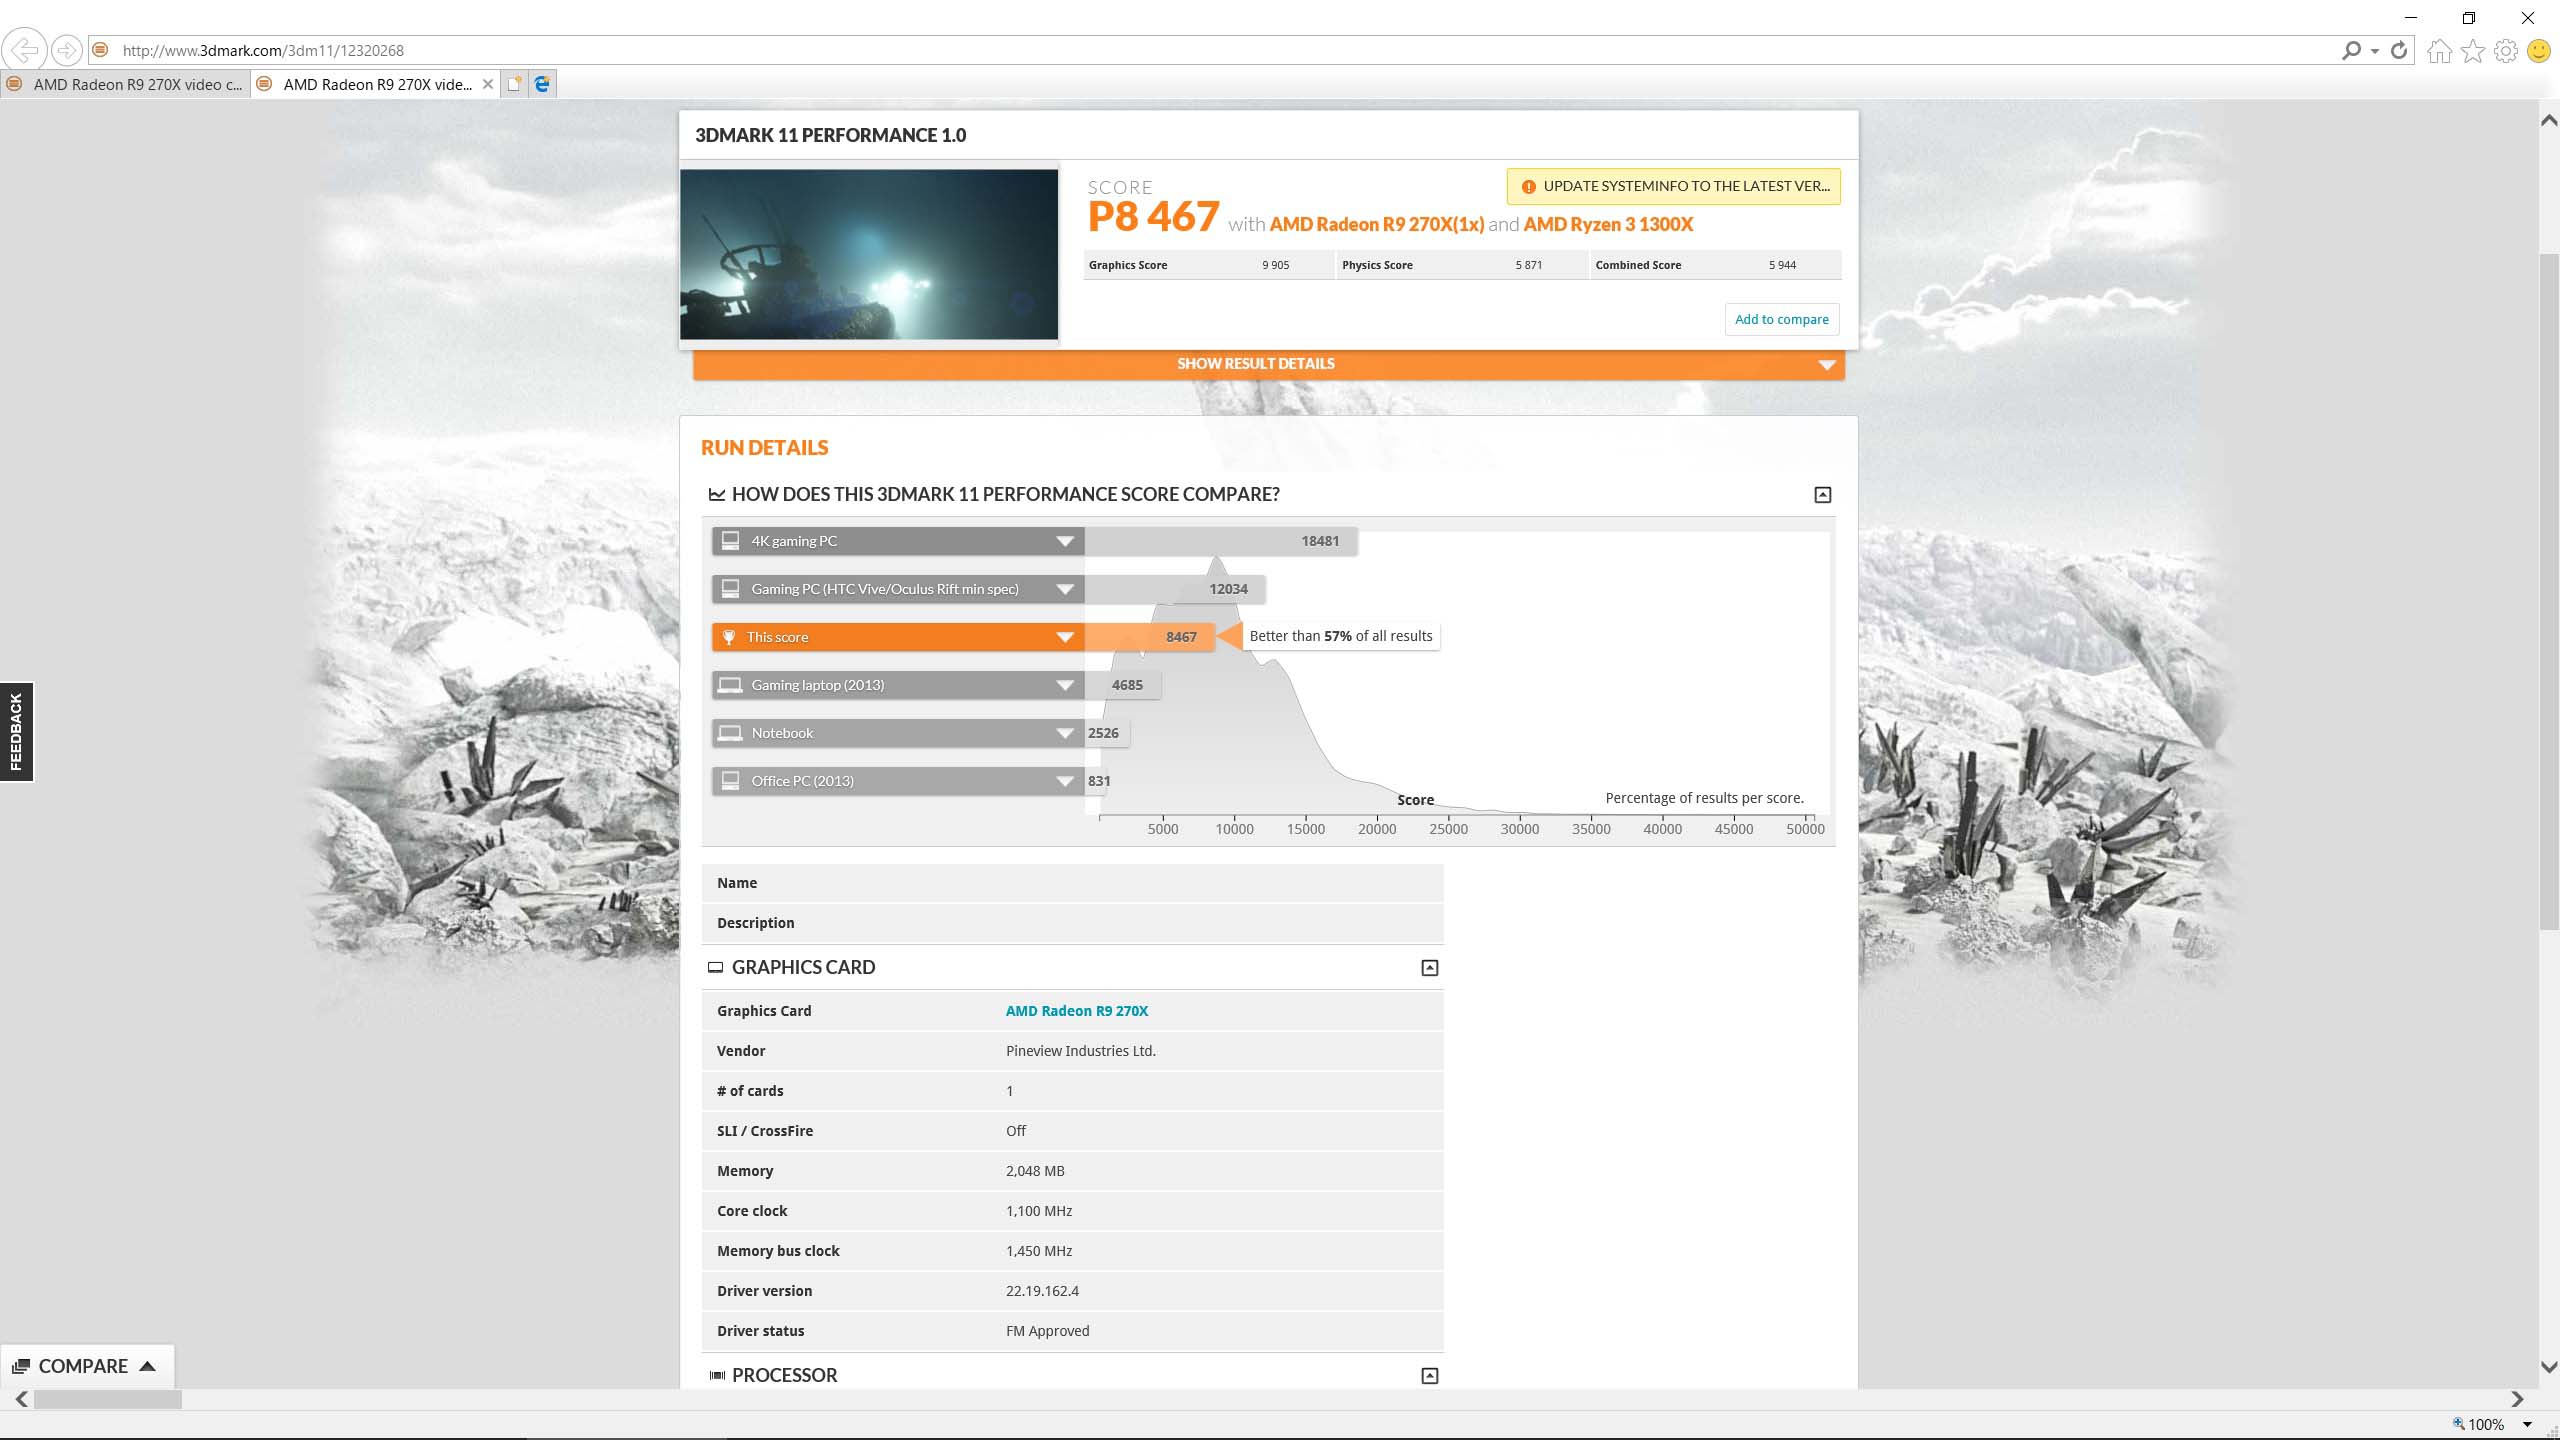Click the browser Back arrow button
This screenshot has width=2560, height=1440.
pyautogui.click(x=25, y=50)
